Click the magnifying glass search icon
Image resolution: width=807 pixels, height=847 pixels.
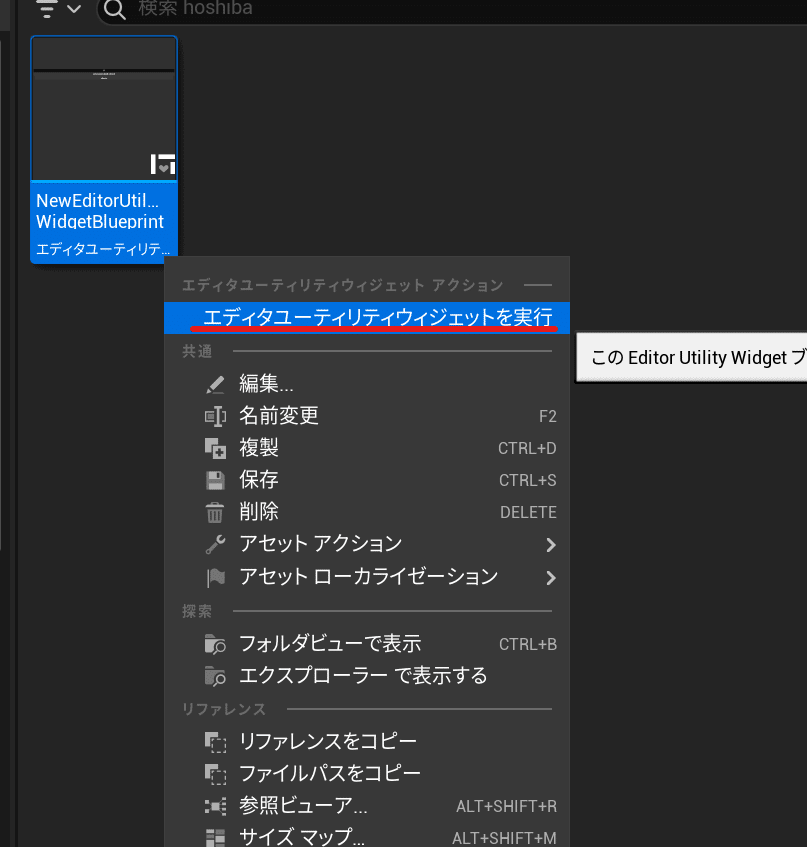pos(112,12)
